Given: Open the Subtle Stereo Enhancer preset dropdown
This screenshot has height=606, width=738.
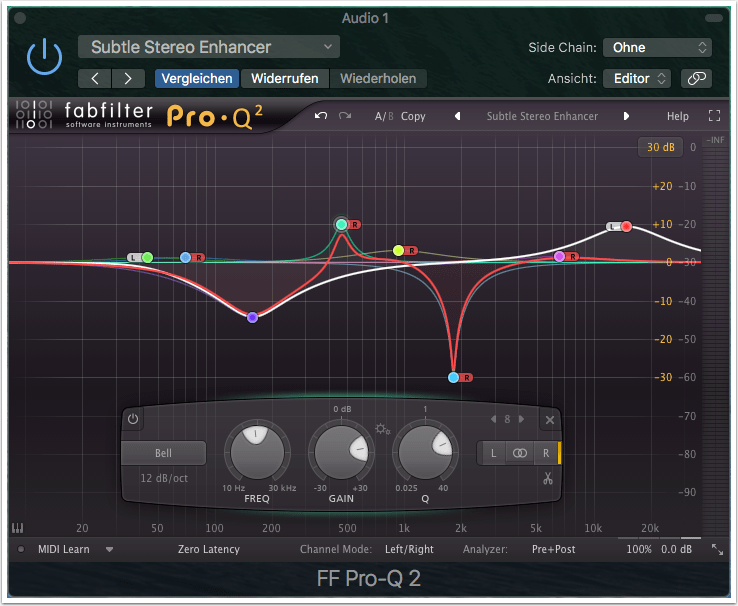Looking at the screenshot, I should click(209, 47).
